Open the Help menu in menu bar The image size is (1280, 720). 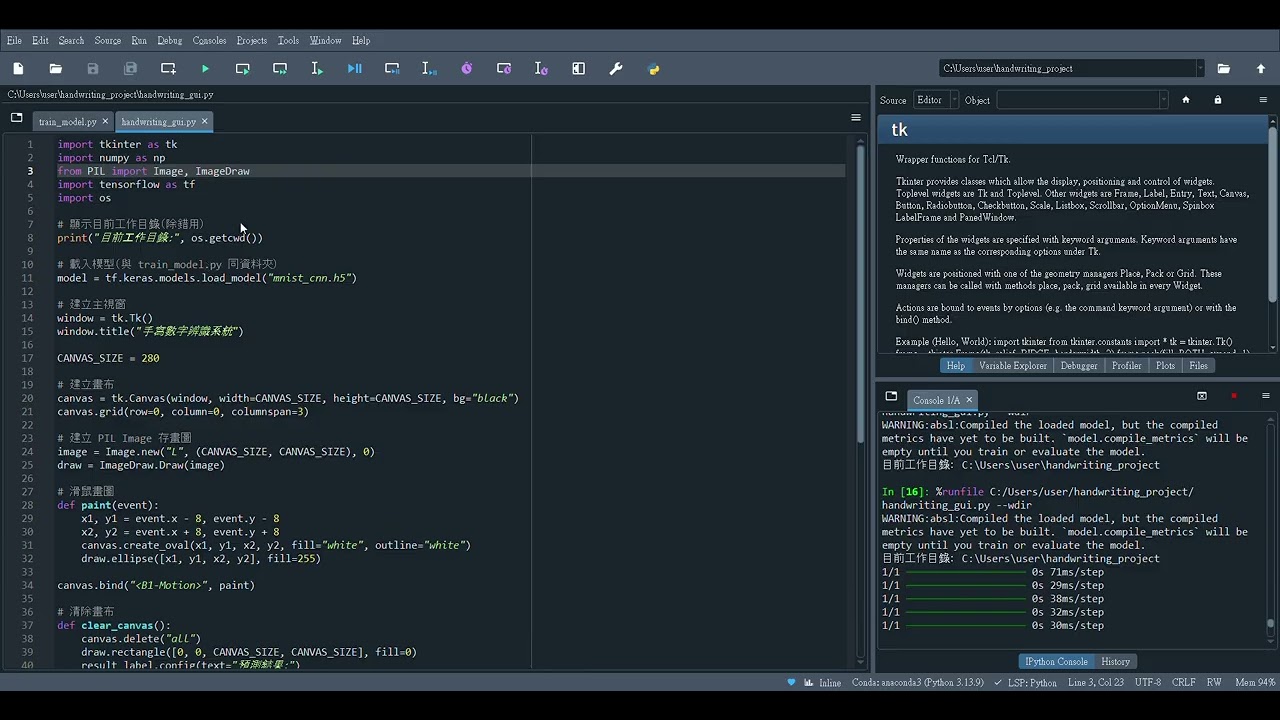tap(361, 41)
